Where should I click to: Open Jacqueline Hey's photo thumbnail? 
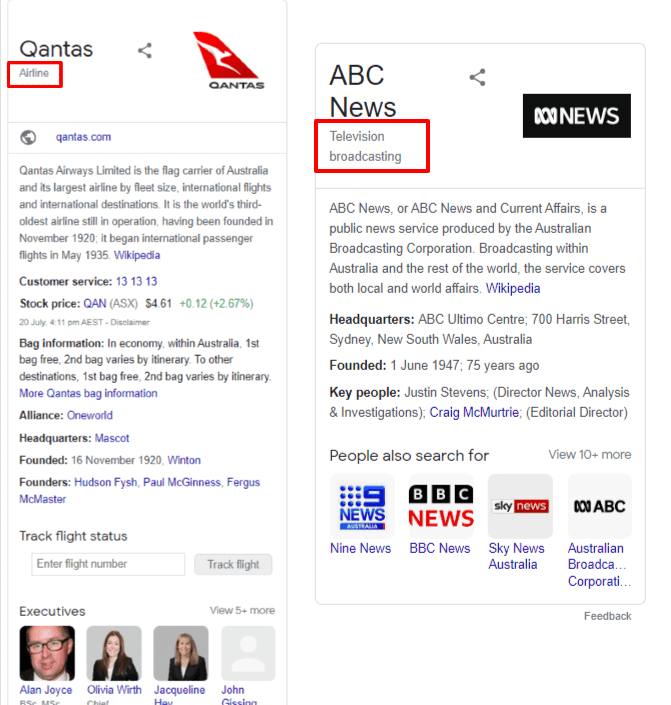(x=181, y=653)
